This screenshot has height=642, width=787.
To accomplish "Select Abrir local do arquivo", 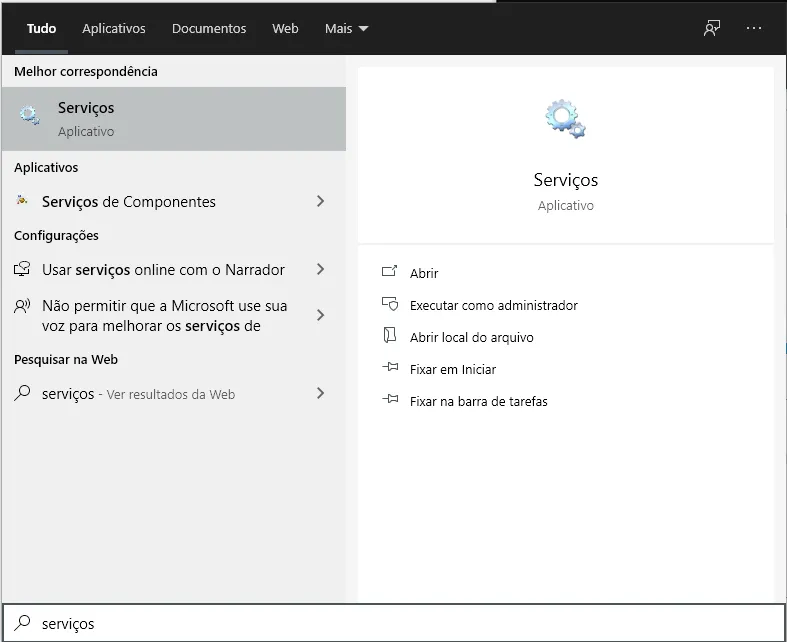I will click(471, 337).
